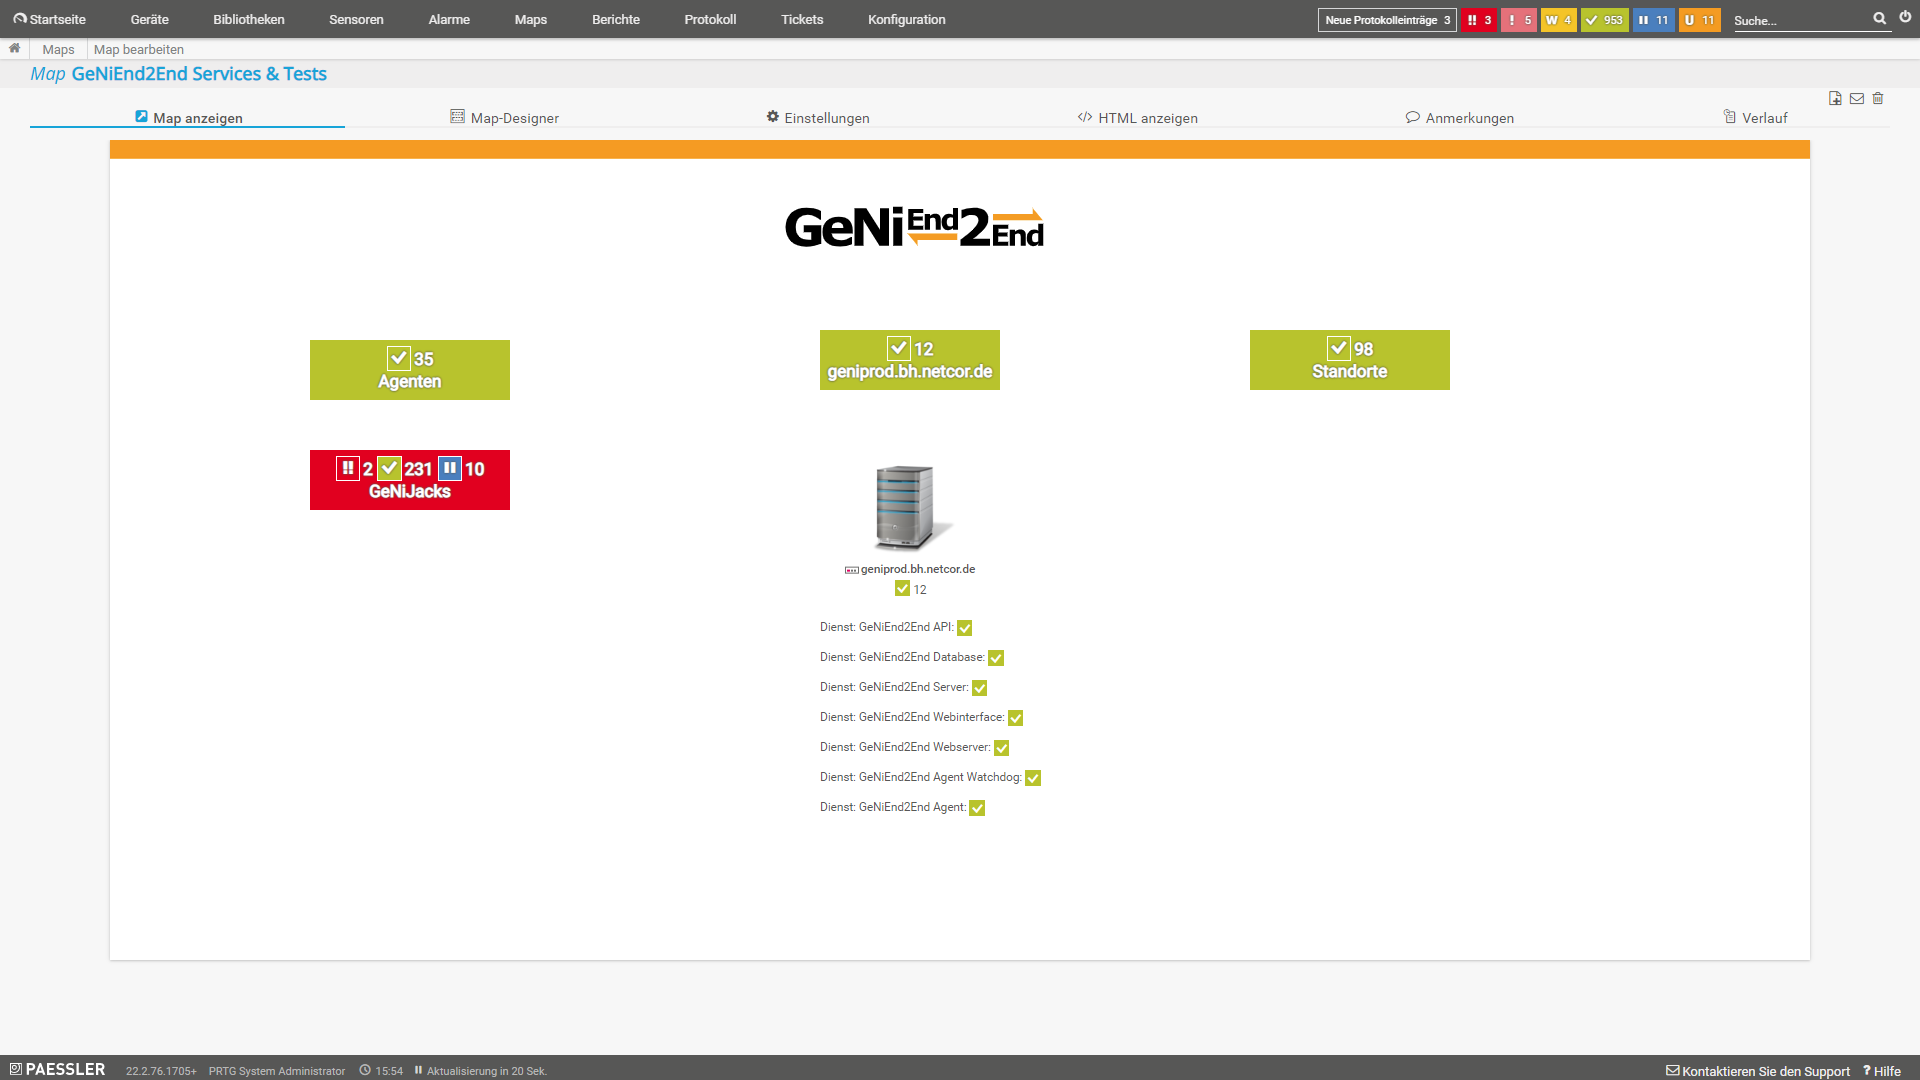Screen dimensions: 1920x1080
Task: Click the GeNiEnd2End logo
Action: [x=914, y=227]
